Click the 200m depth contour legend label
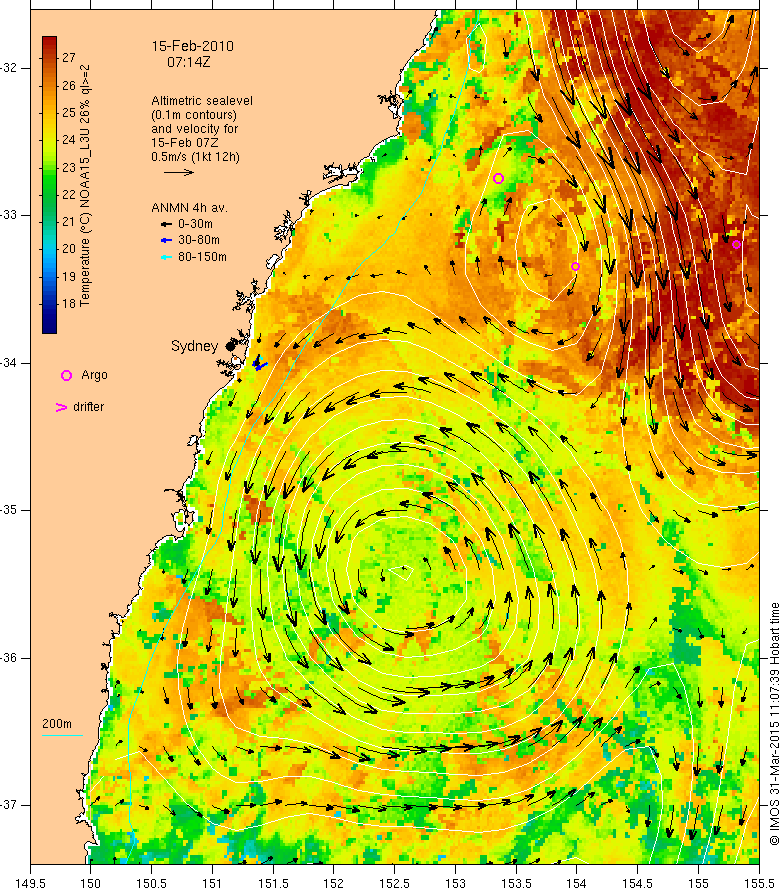 pos(57,724)
